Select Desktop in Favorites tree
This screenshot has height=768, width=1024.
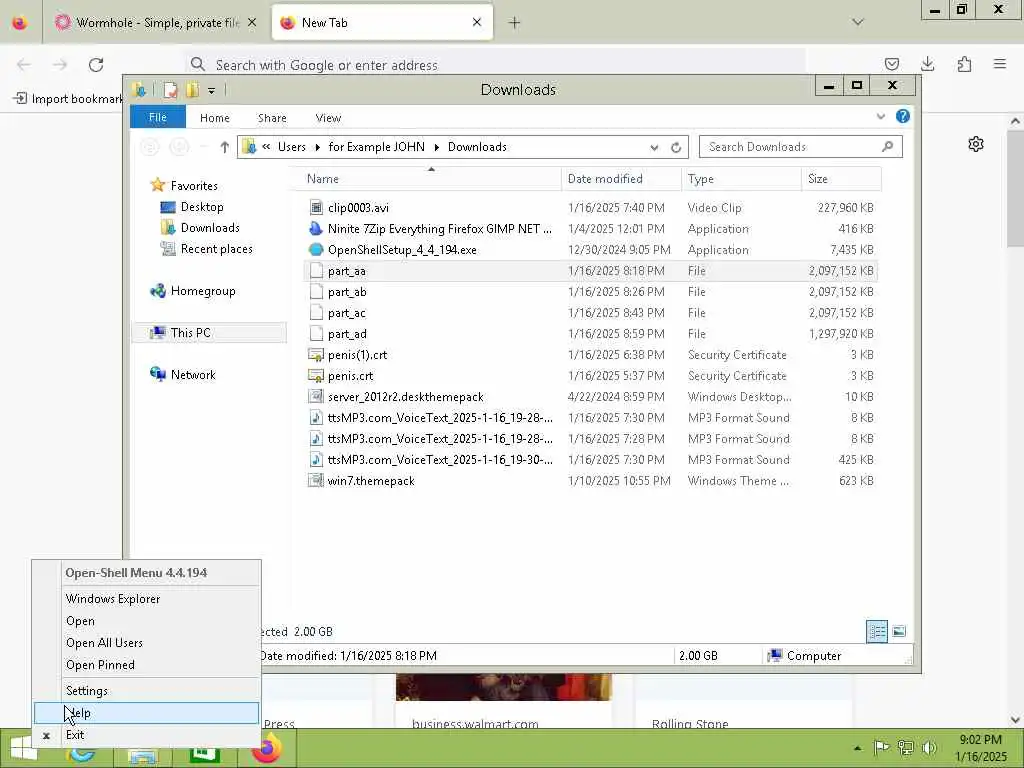(202, 207)
